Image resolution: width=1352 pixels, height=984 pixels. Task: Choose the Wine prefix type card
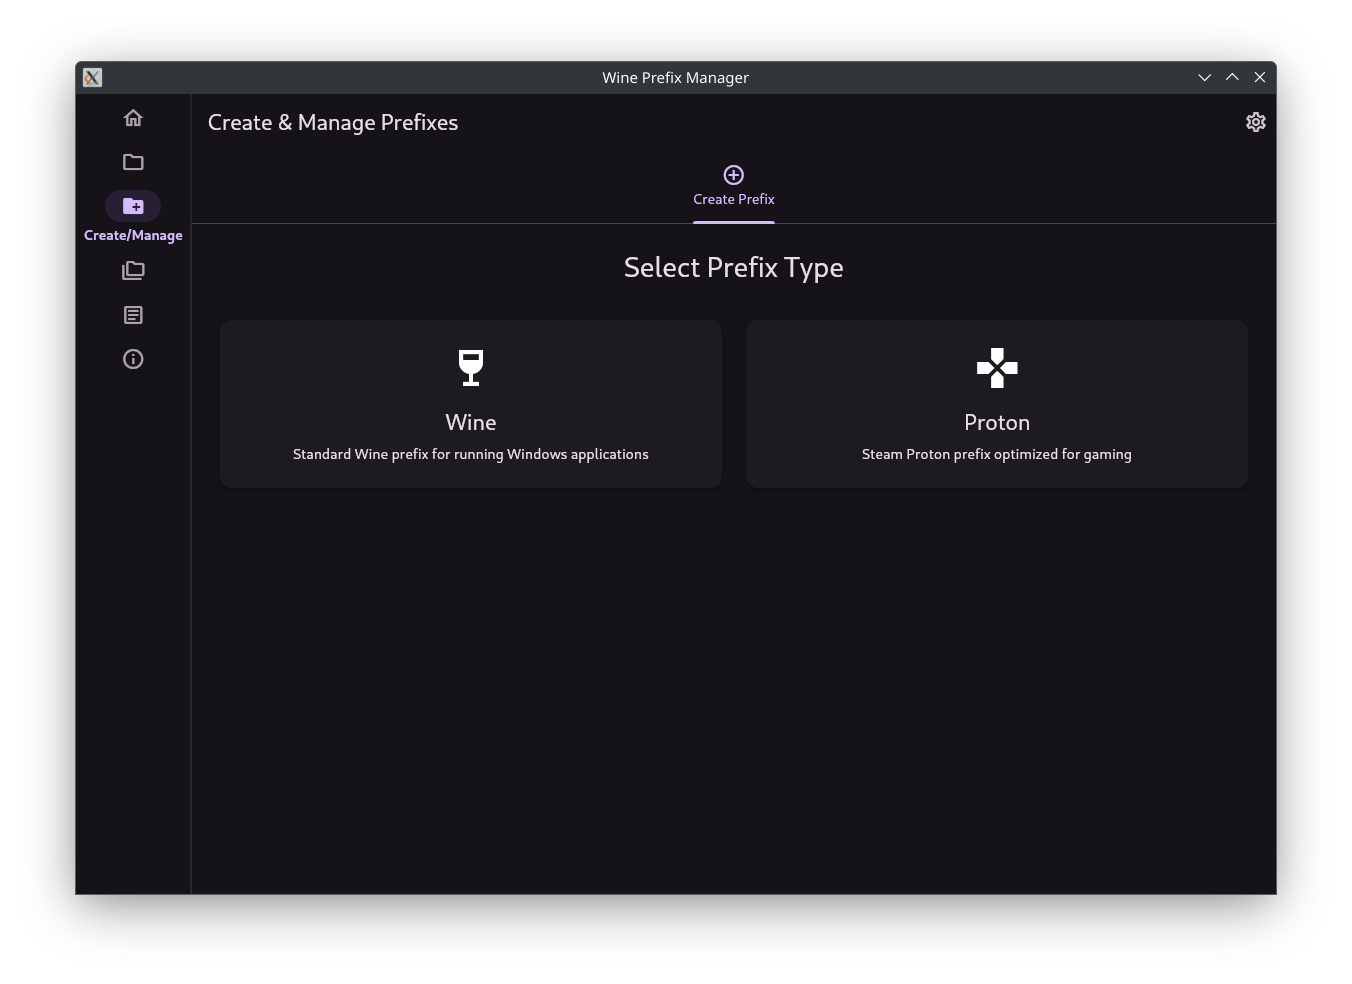tap(471, 404)
